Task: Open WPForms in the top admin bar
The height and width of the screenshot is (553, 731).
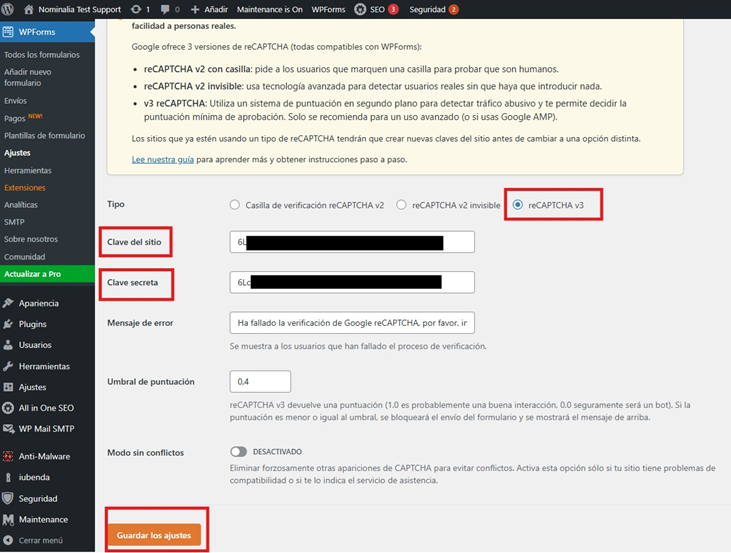Action: click(328, 9)
